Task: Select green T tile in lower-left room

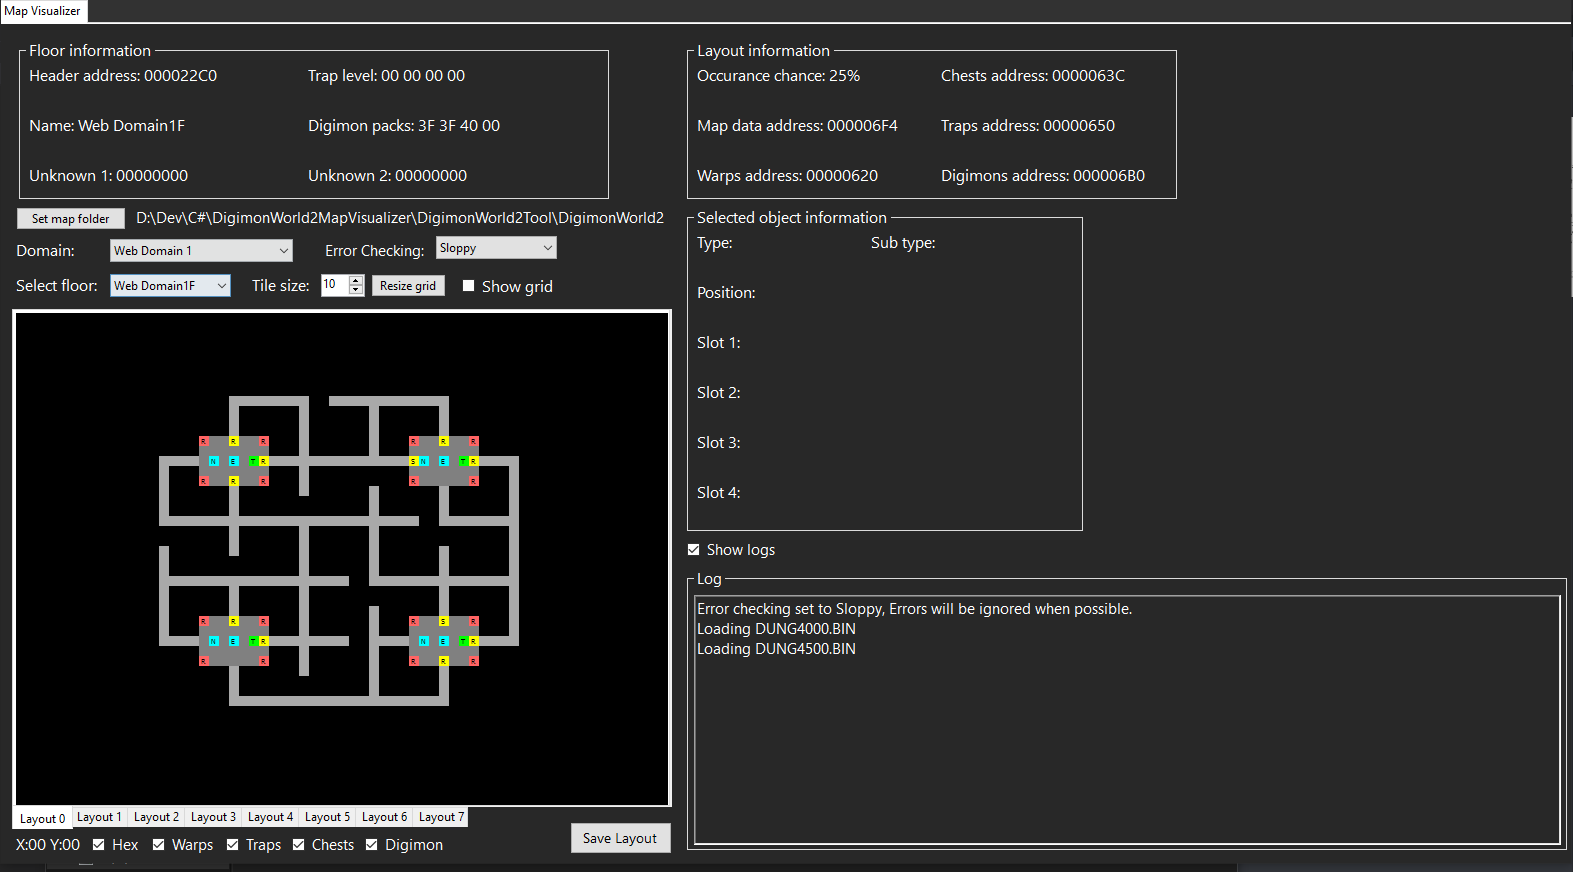Action: pyautogui.click(x=254, y=641)
